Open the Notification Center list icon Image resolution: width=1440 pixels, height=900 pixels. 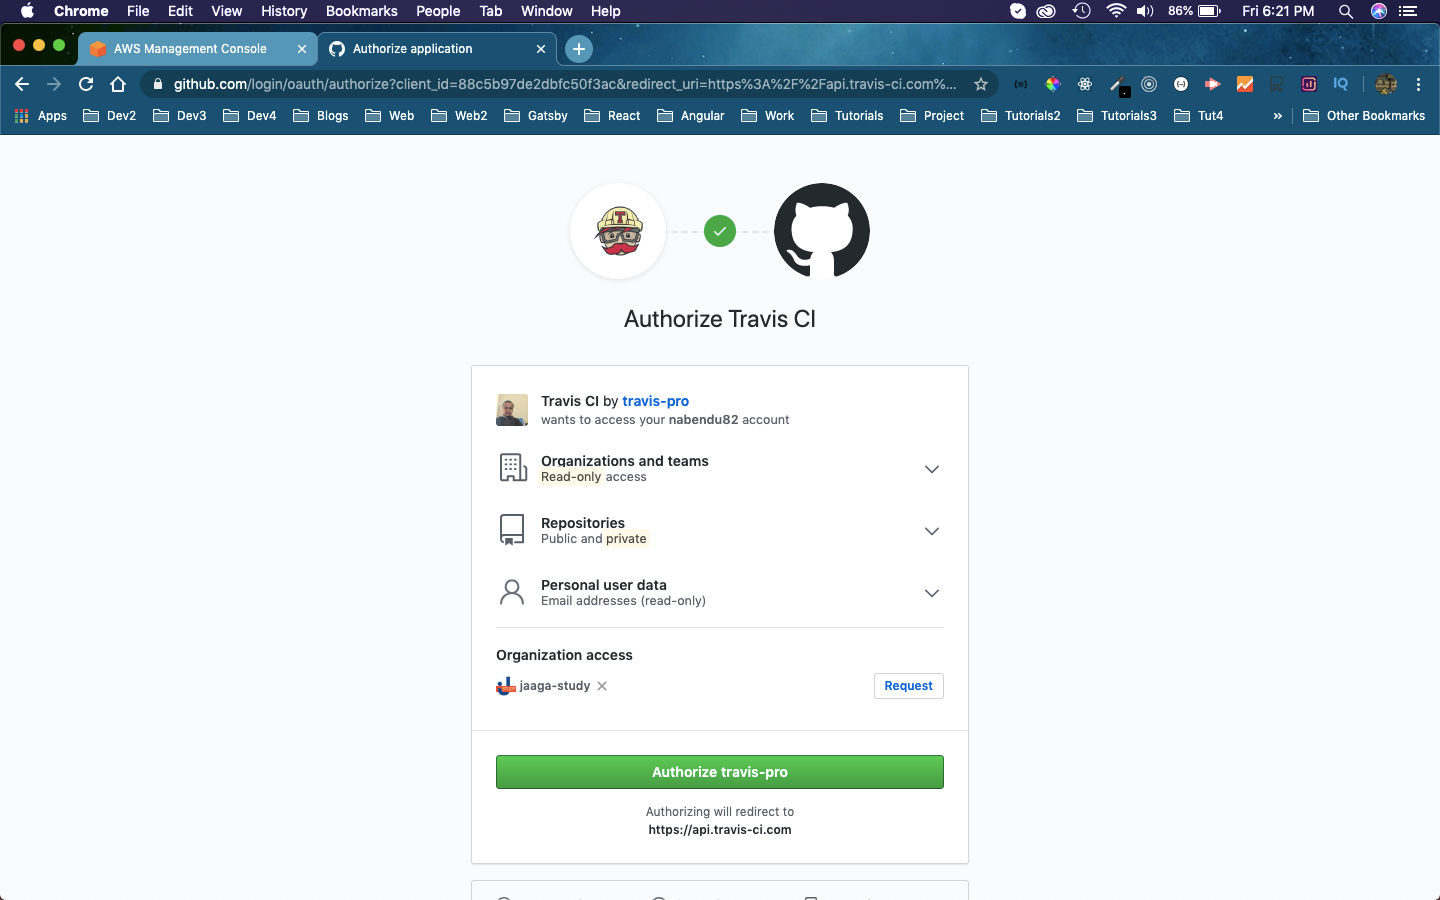pos(1408,11)
